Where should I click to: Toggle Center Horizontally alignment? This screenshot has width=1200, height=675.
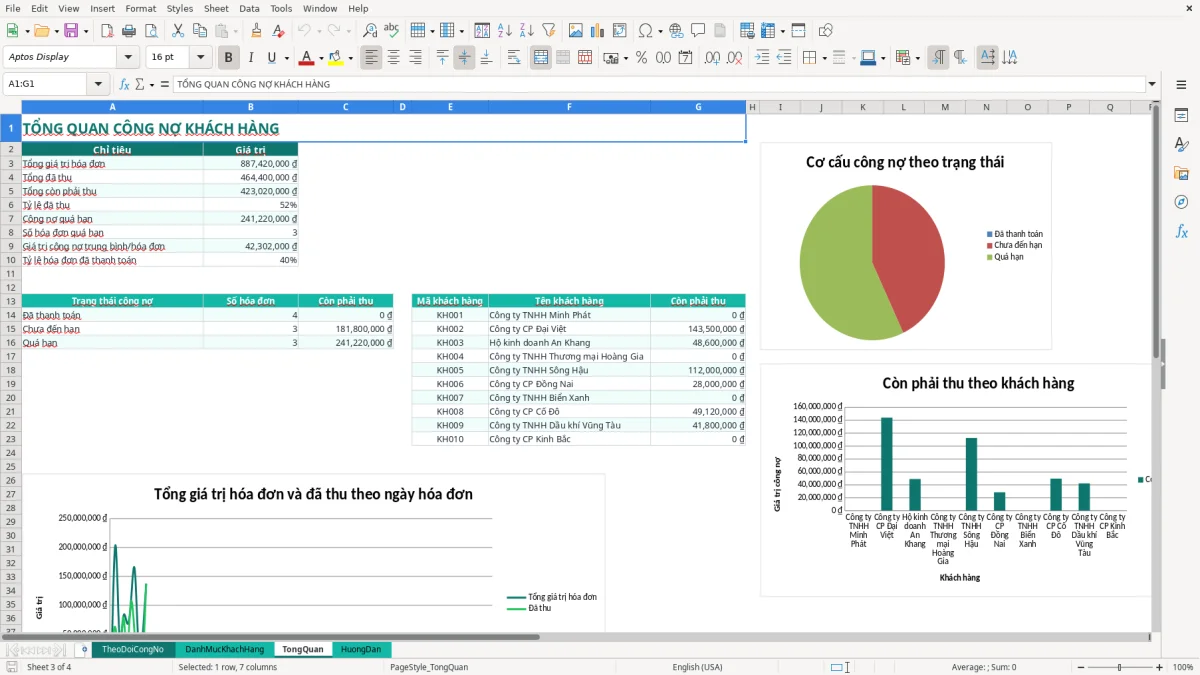pos(394,58)
